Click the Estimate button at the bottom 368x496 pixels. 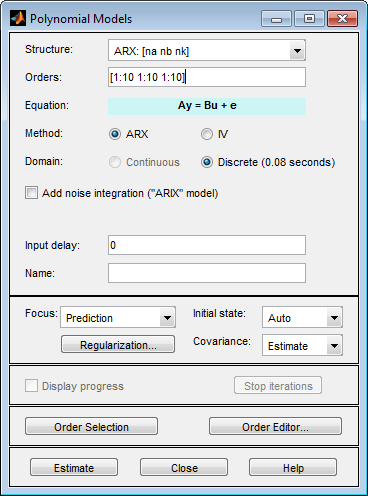(x=74, y=467)
